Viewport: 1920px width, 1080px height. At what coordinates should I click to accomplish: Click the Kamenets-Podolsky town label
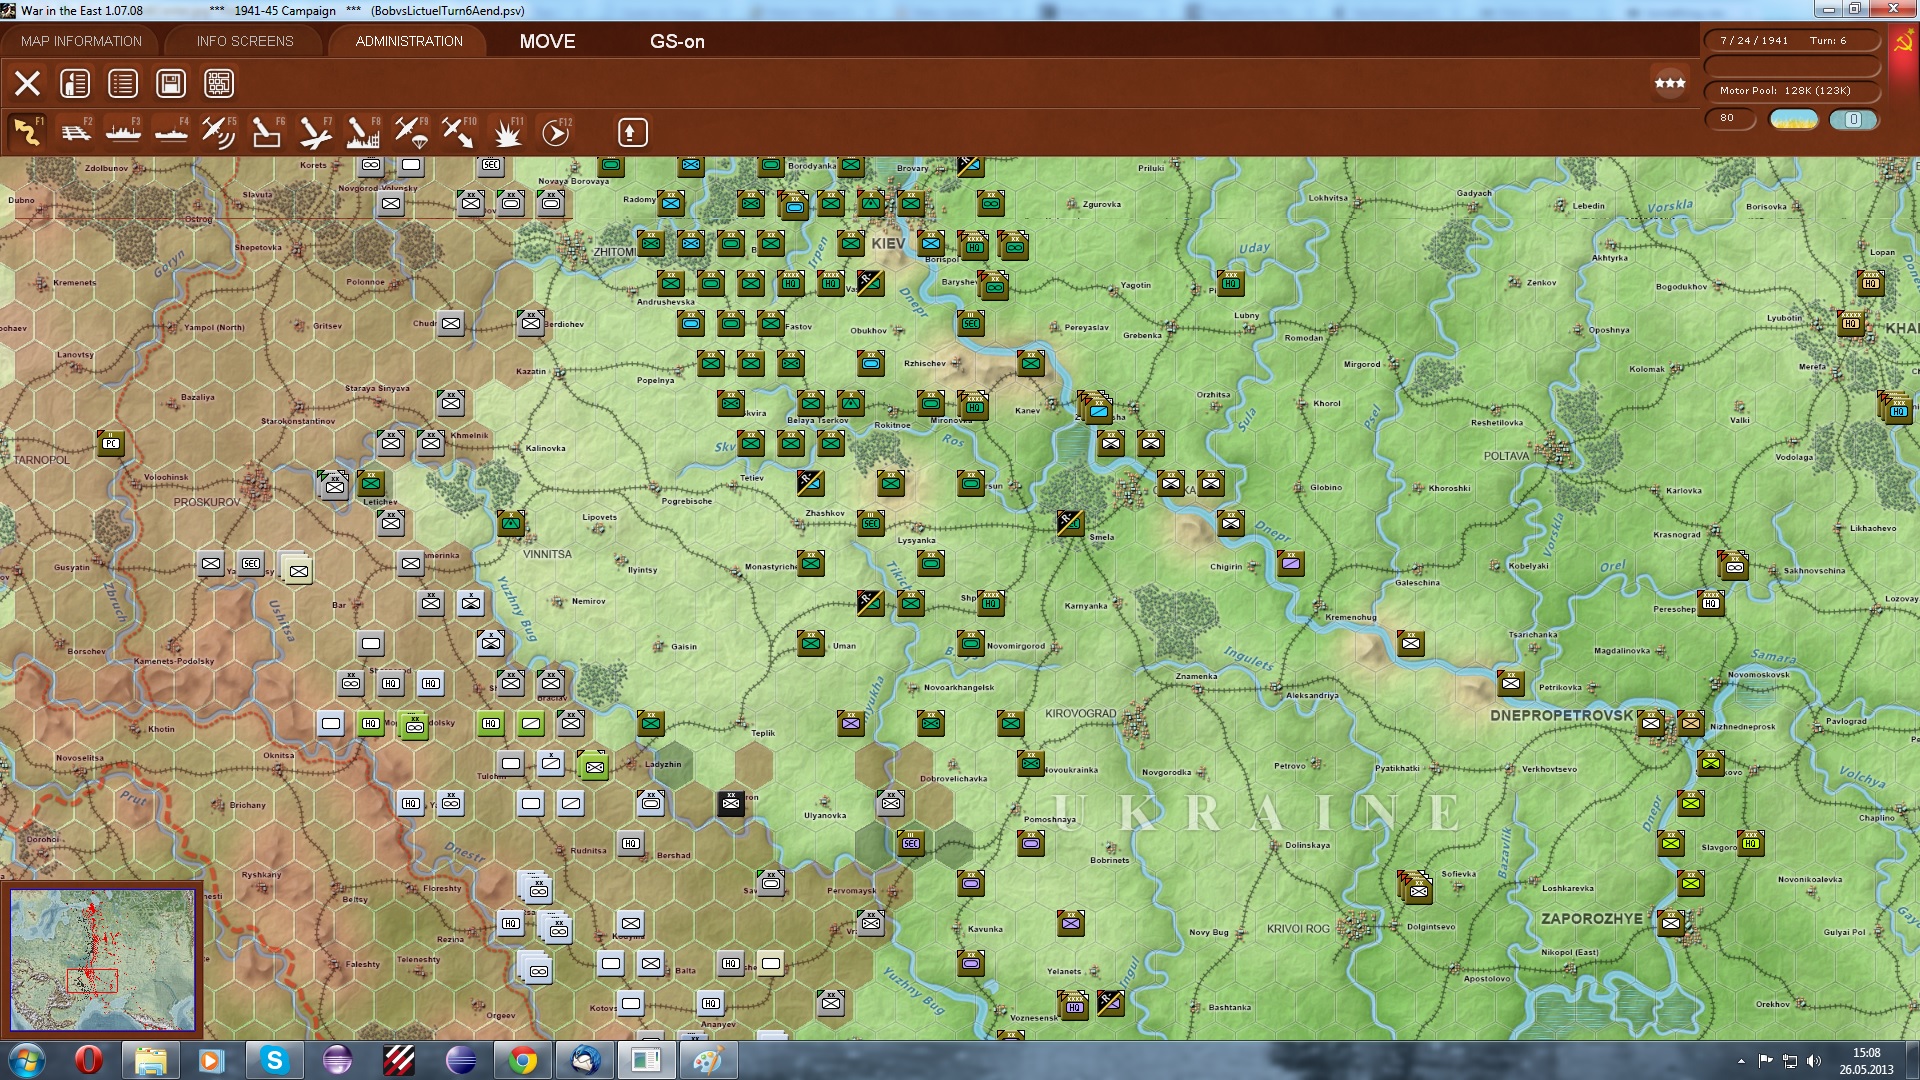pos(174,661)
